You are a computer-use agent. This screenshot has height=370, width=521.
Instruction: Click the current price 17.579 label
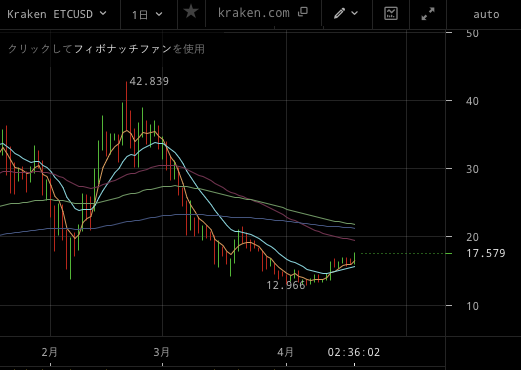(486, 253)
